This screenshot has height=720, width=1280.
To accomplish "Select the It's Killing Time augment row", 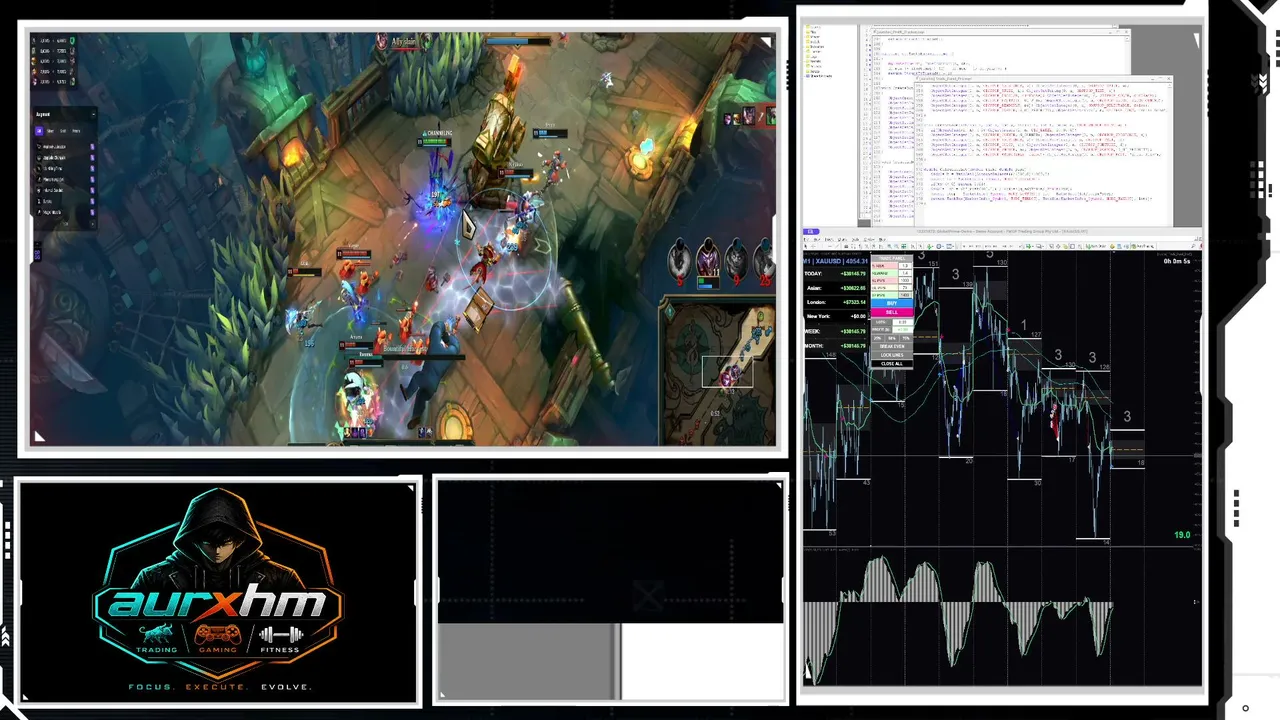I will coord(65,168).
